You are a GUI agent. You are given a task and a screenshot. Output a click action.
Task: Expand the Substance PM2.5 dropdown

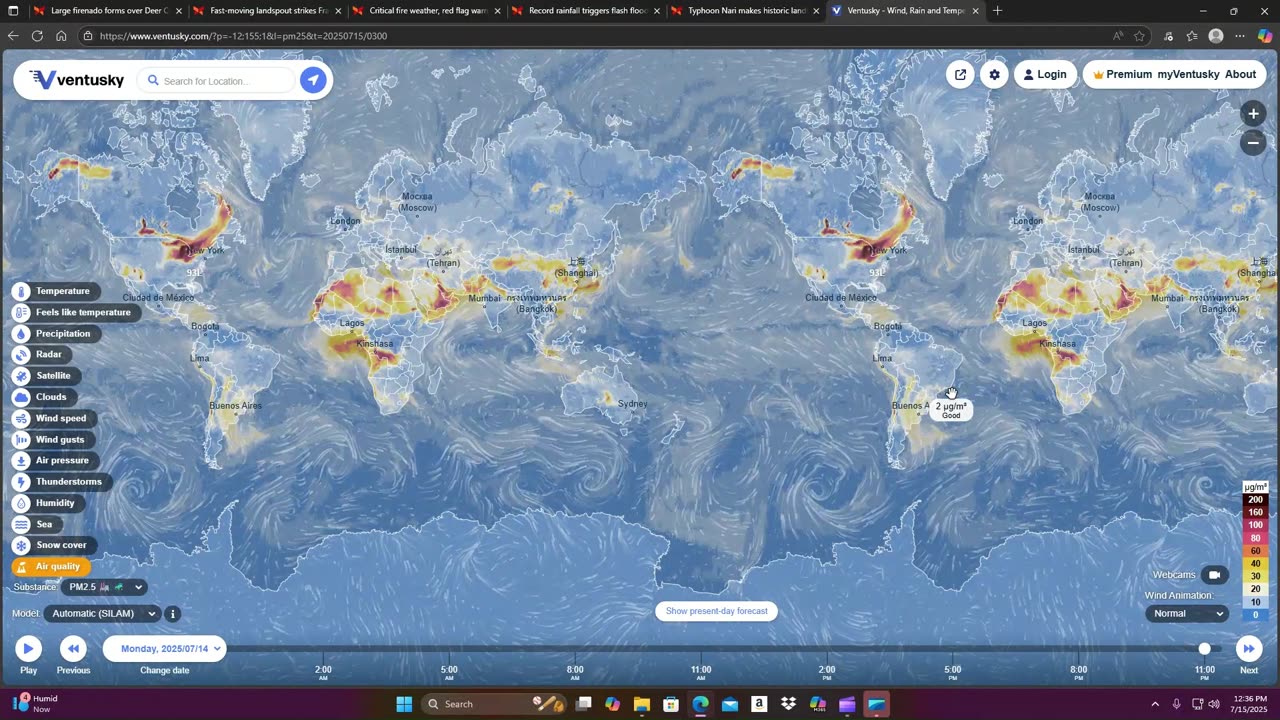point(105,587)
